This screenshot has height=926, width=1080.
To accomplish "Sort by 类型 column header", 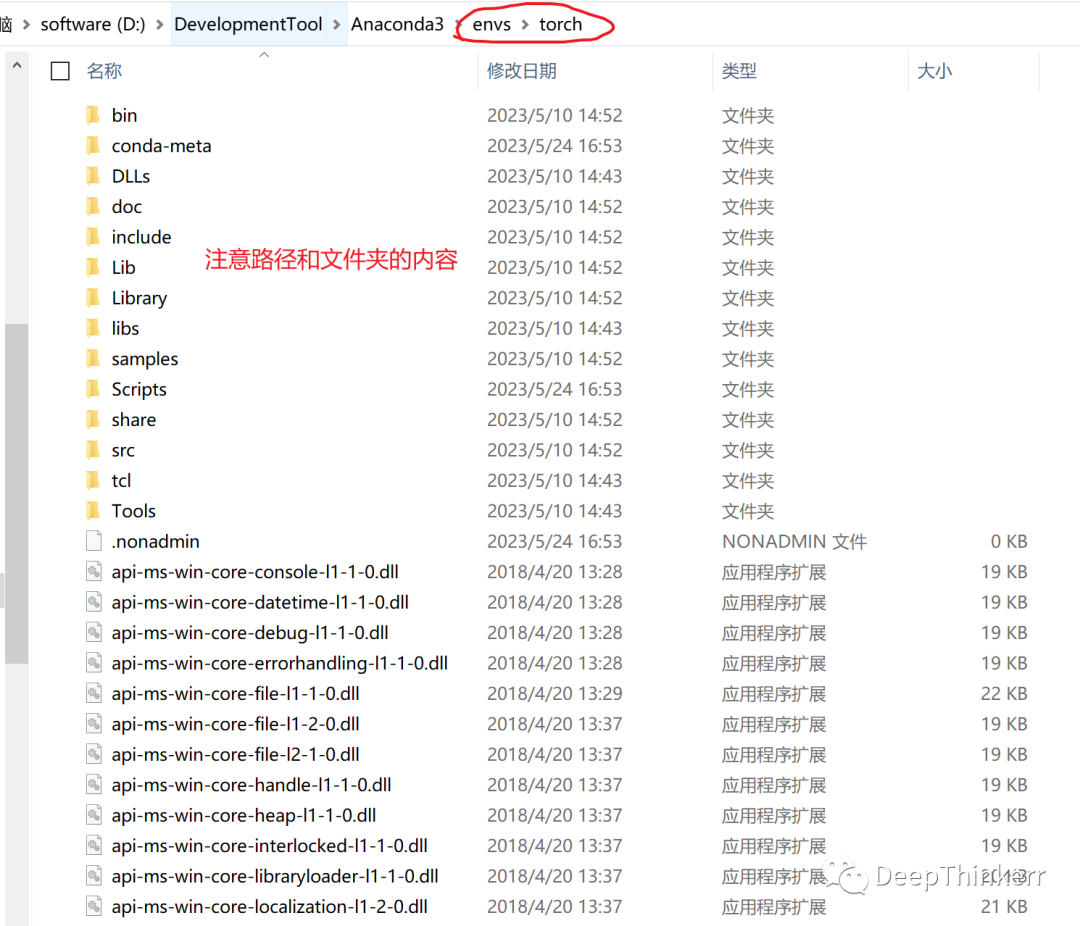I will coord(739,70).
